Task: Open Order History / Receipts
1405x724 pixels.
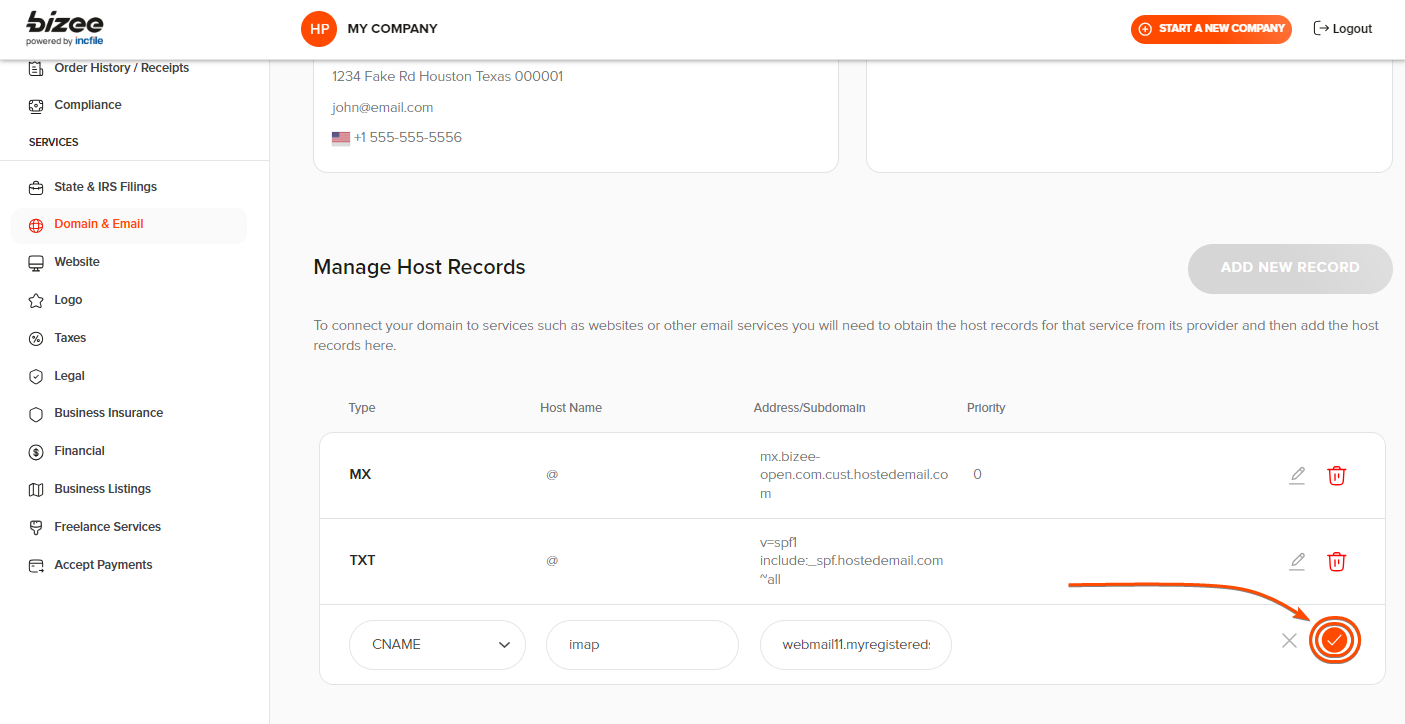Action: [121, 68]
